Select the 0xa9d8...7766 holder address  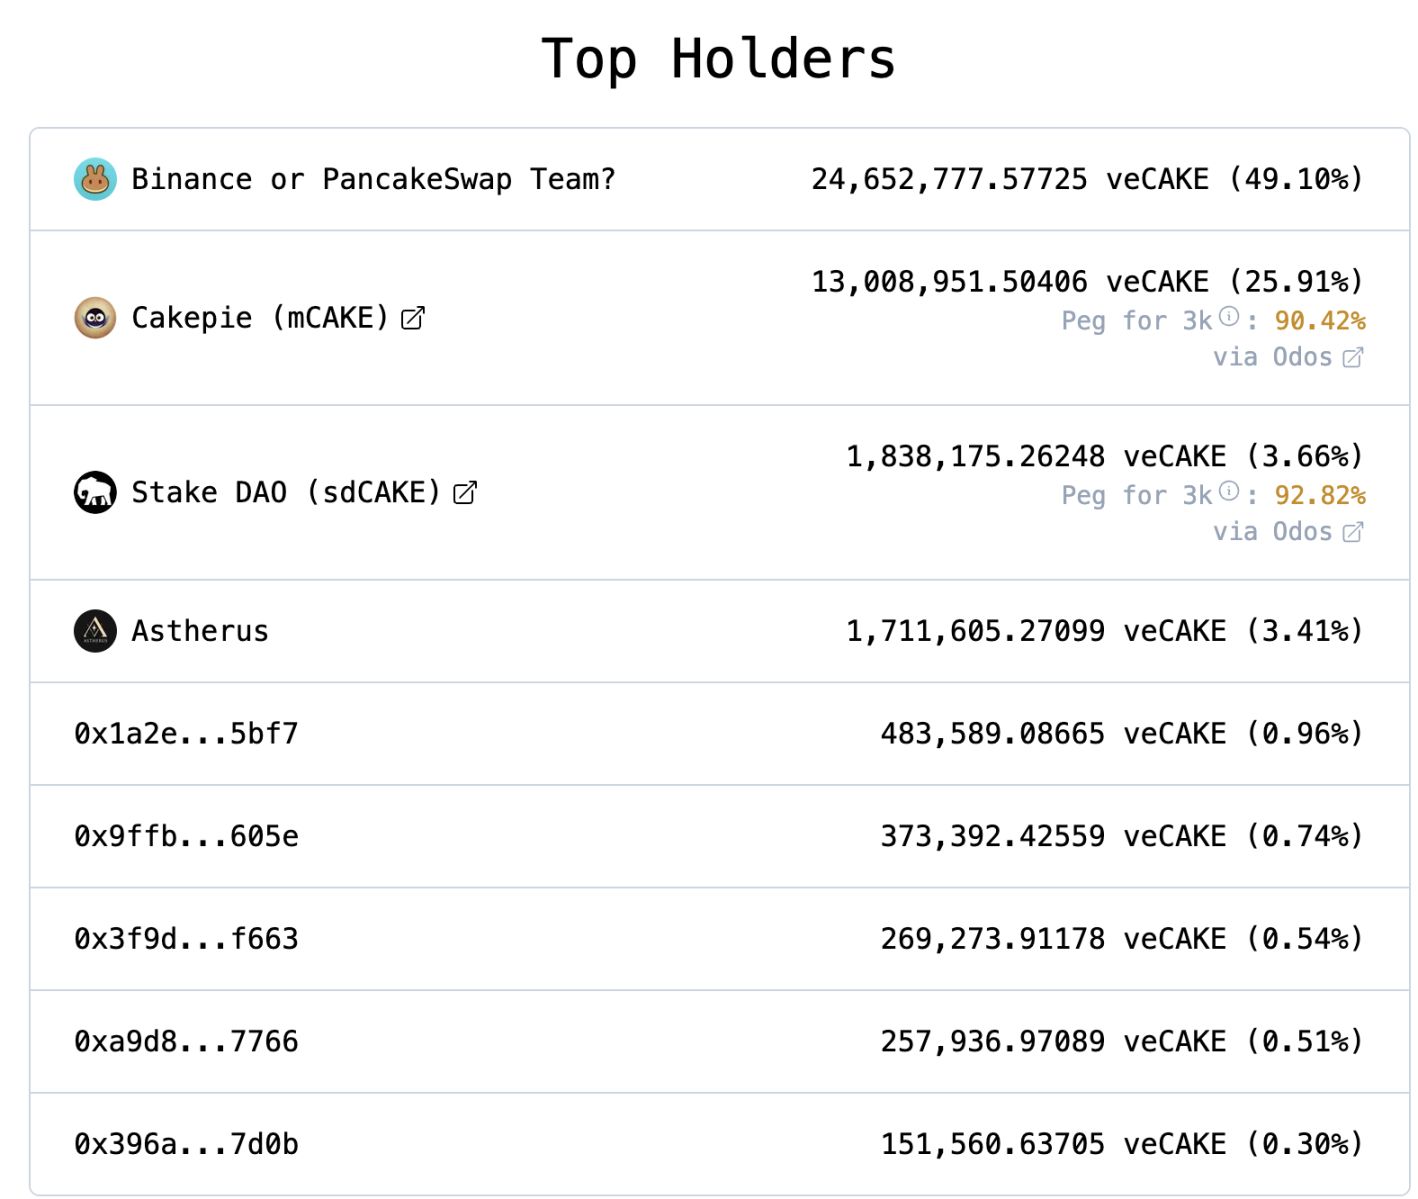(186, 1042)
